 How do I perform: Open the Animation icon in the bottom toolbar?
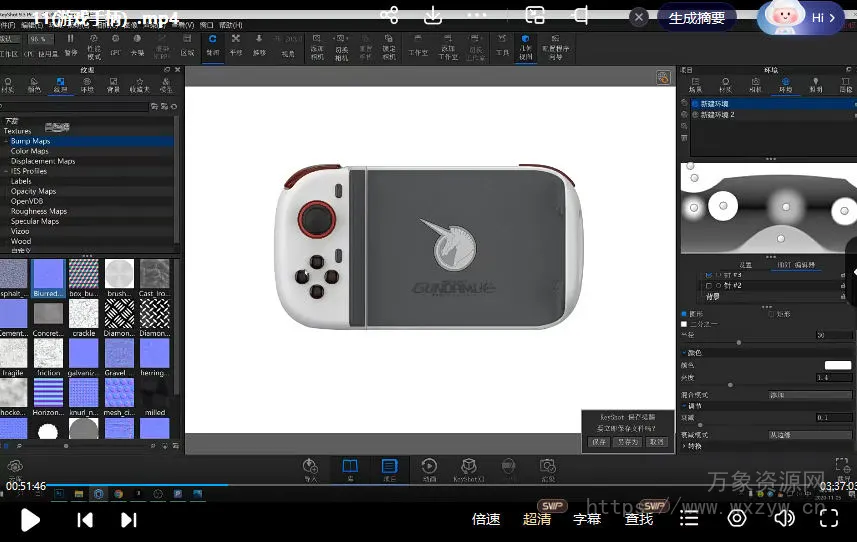coord(428,468)
